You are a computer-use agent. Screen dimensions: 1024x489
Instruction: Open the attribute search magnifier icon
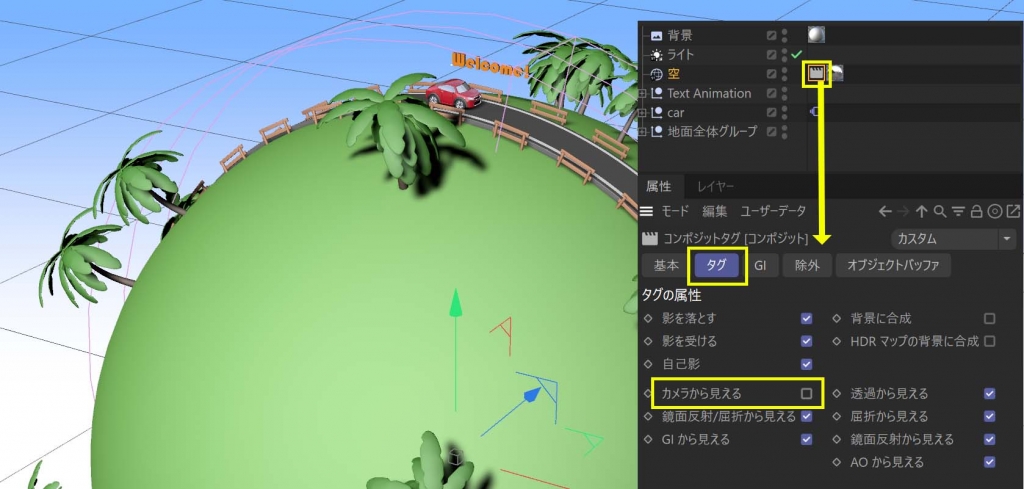(x=940, y=212)
